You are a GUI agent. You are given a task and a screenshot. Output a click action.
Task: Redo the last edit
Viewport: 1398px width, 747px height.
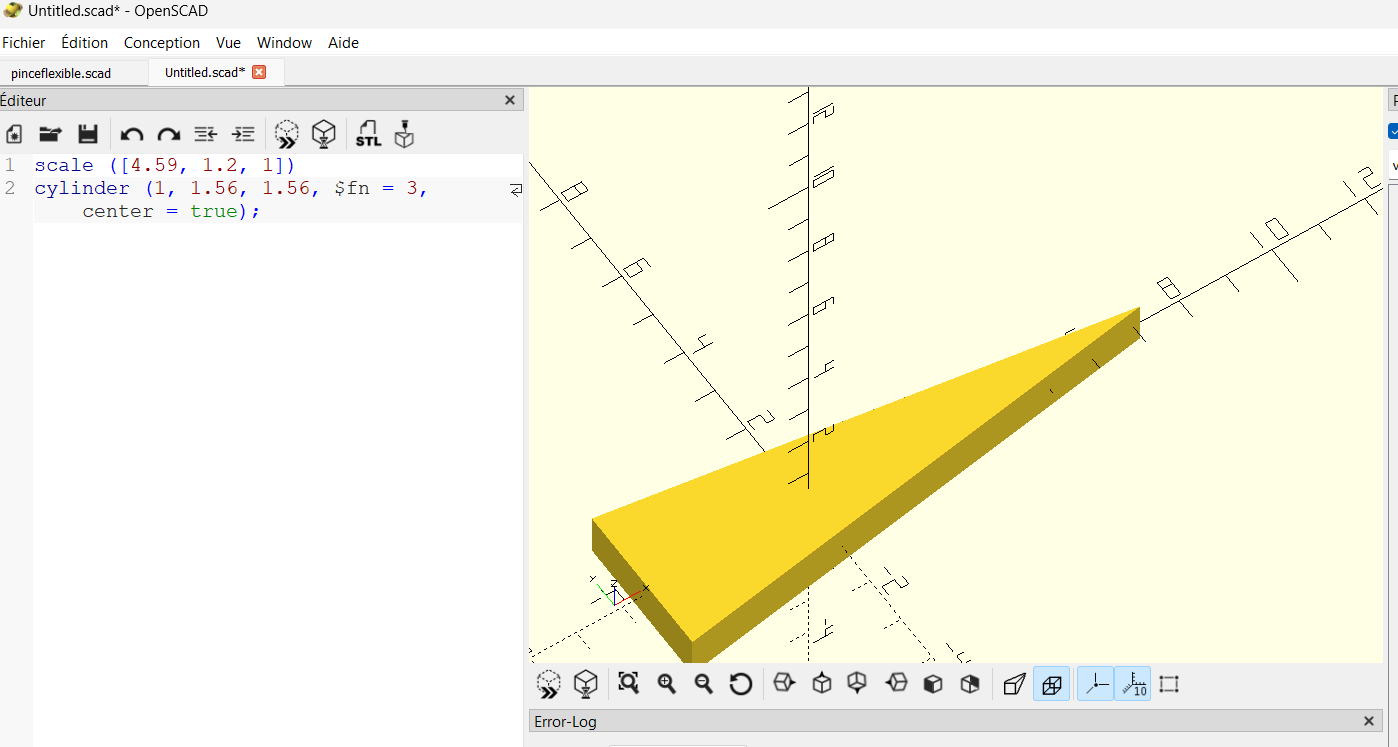tap(169, 134)
